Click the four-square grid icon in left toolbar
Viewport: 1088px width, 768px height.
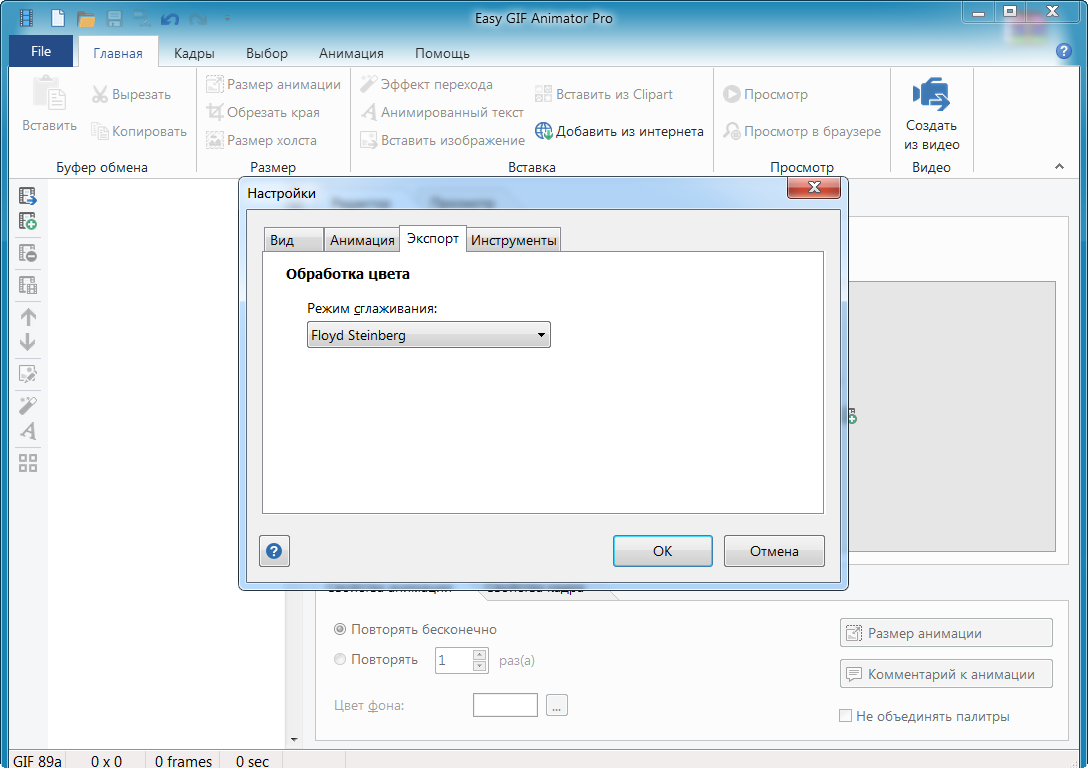pos(28,463)
